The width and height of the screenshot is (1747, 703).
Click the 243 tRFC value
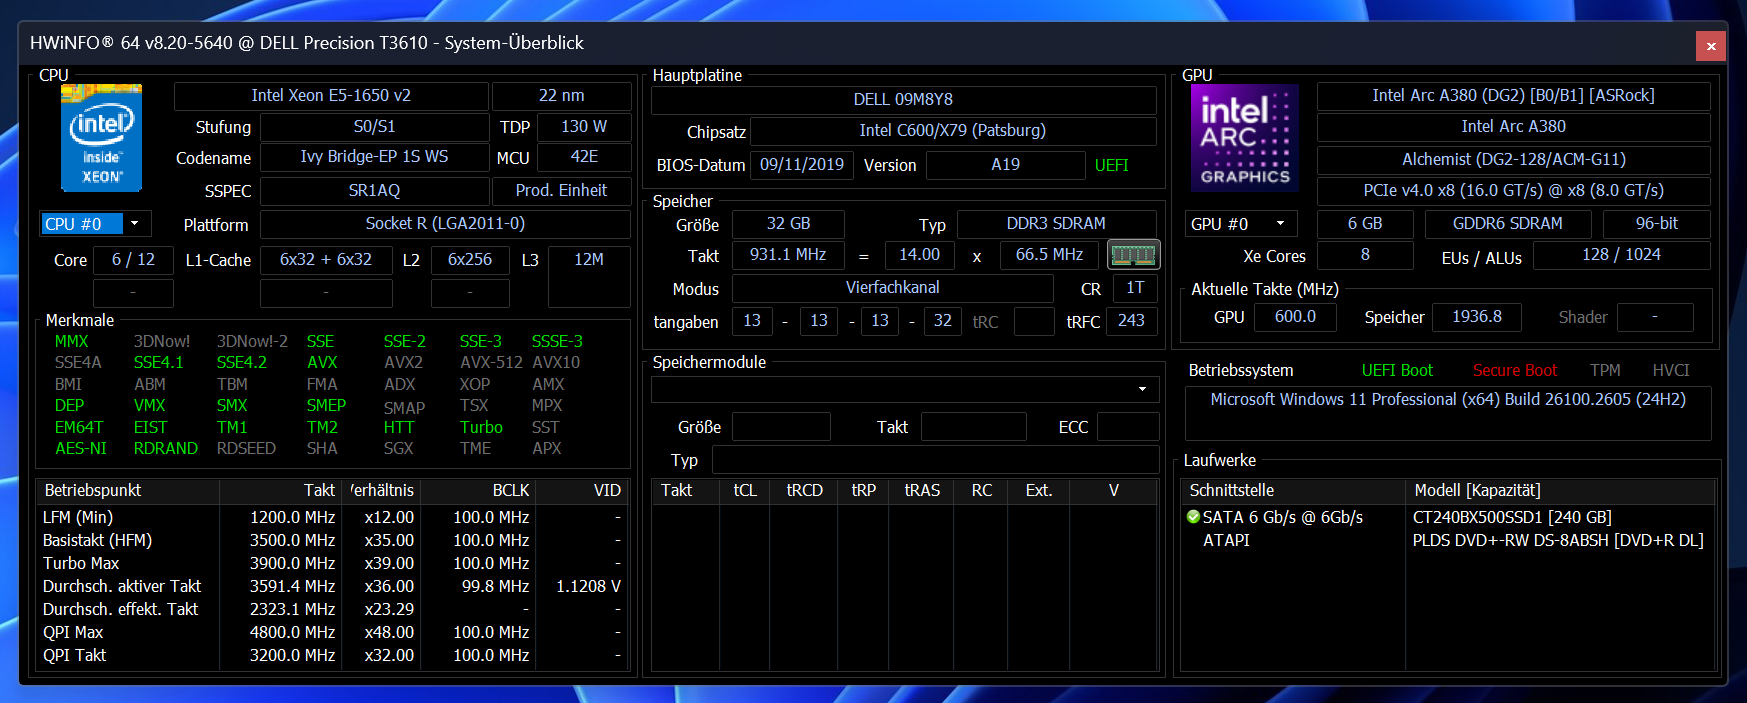pos(1131,321)
